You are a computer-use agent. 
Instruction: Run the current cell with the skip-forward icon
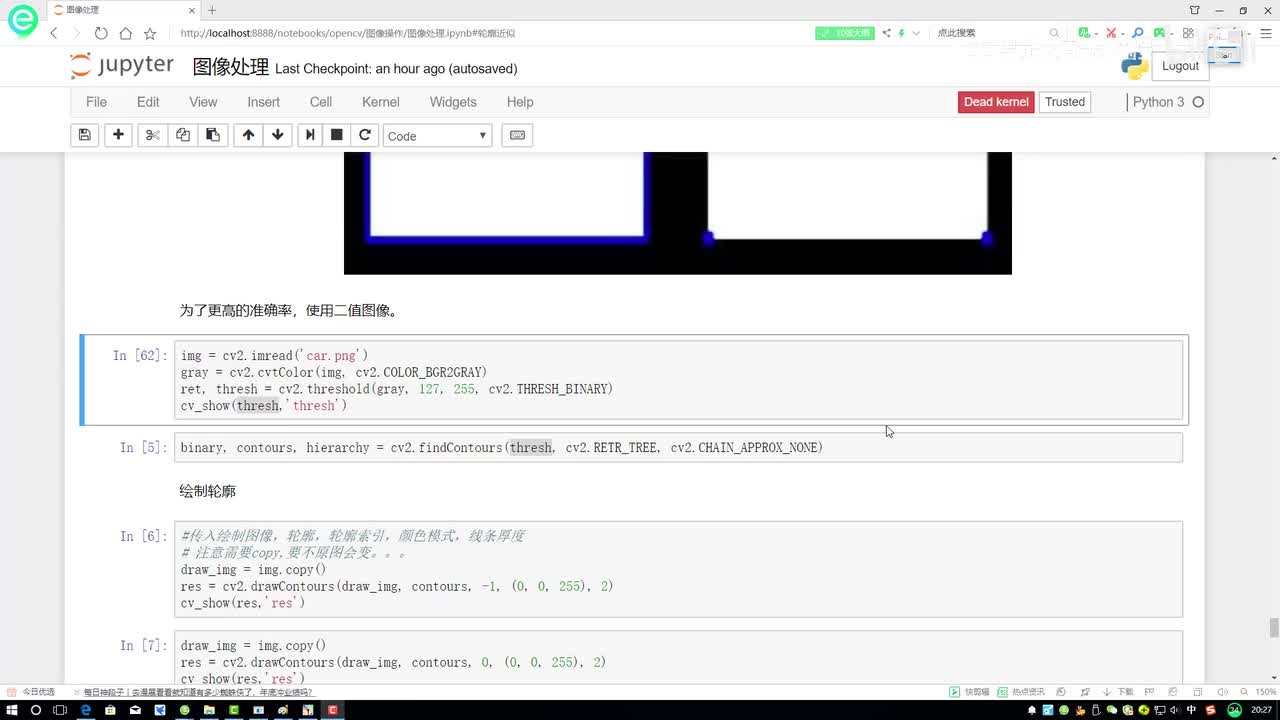(x=310, y=135)
